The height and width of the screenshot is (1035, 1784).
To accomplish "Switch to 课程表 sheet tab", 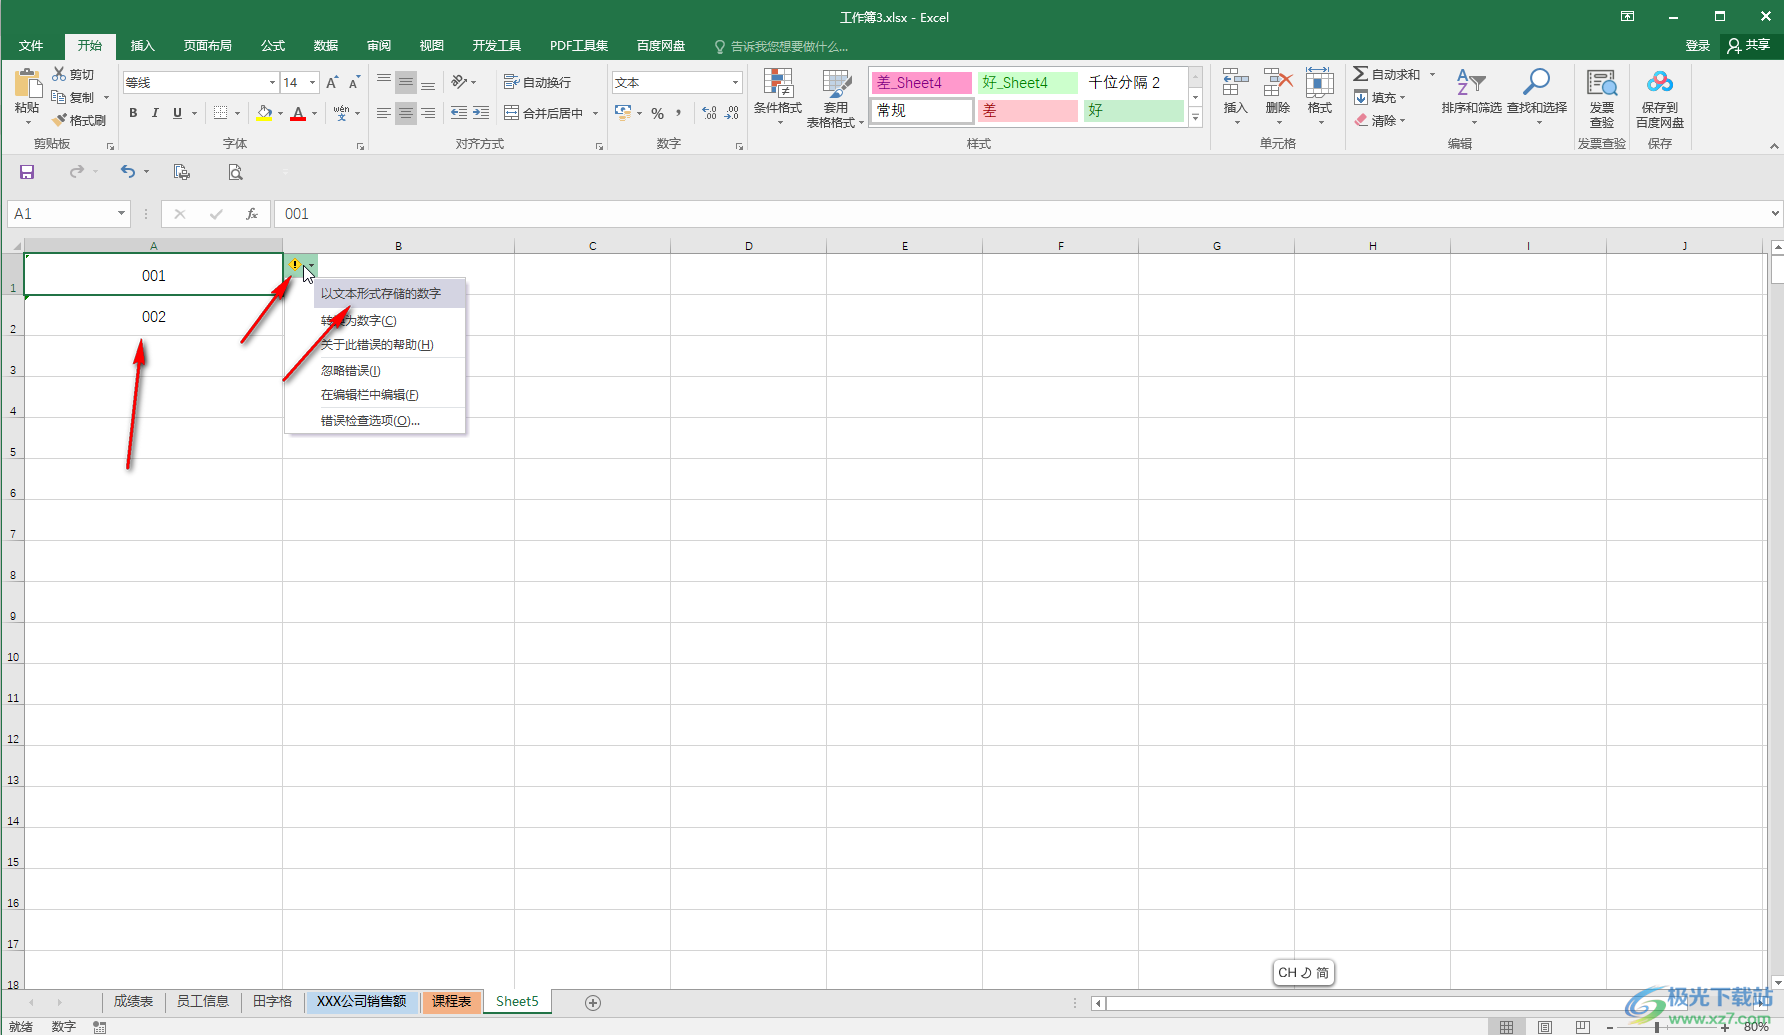I will pos(452,1001).
